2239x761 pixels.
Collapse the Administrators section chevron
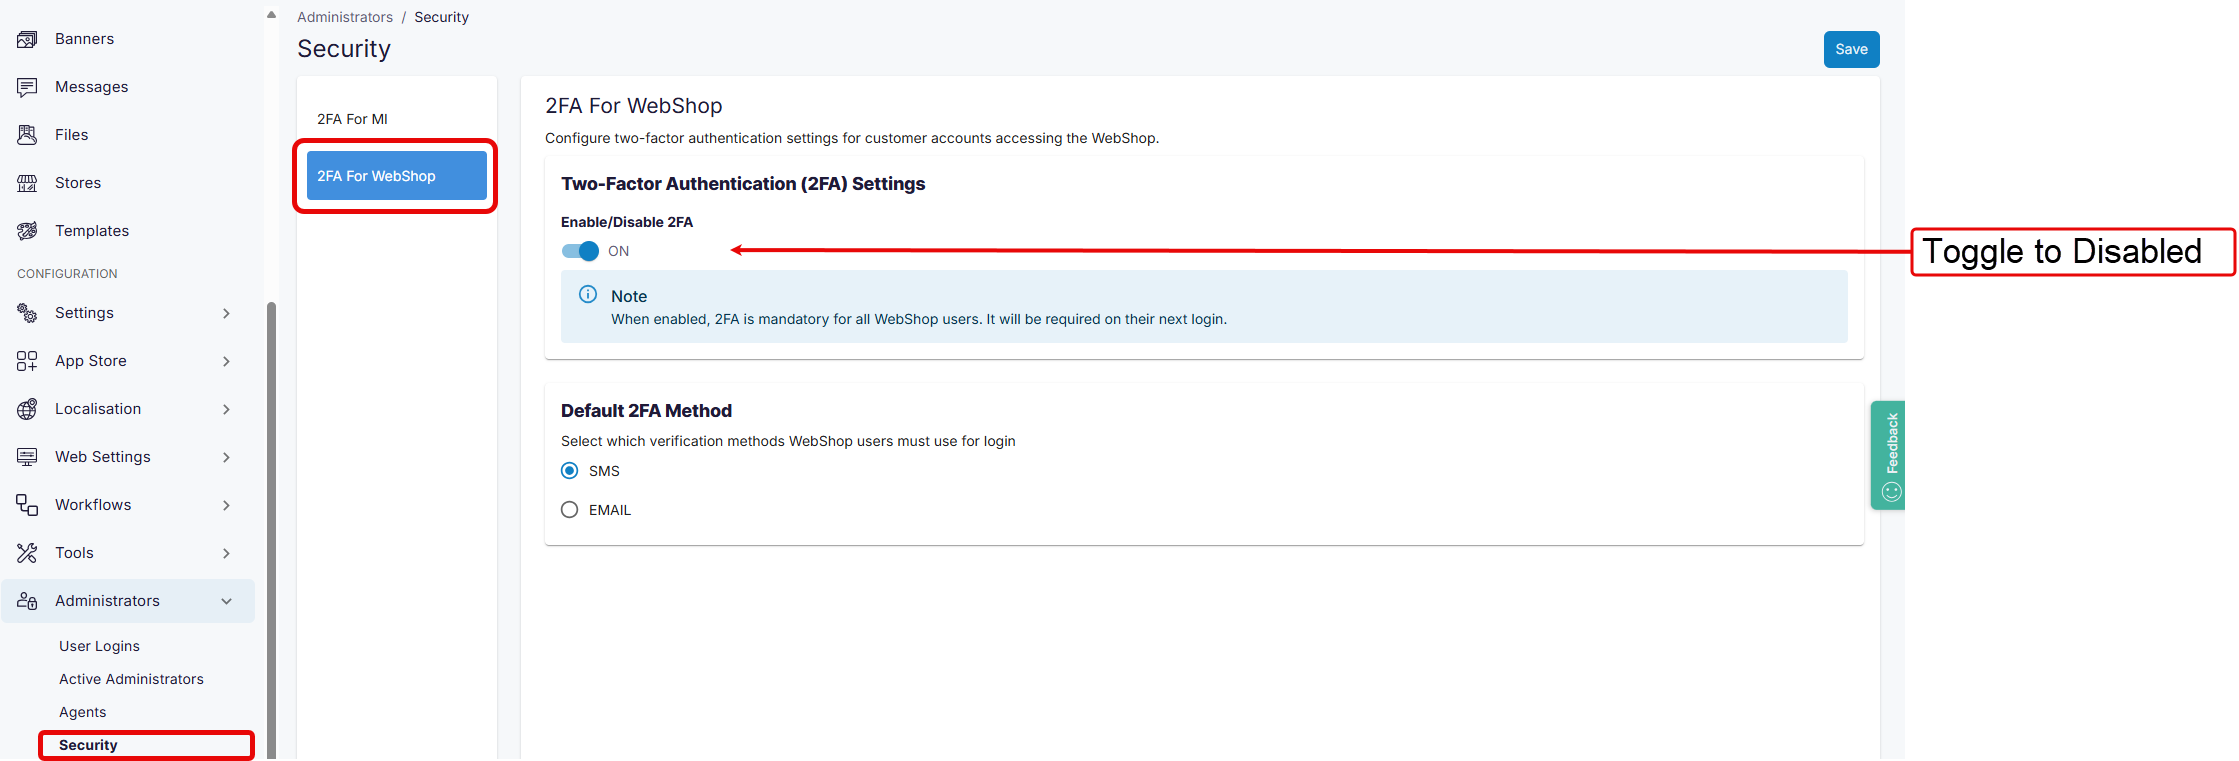pos(227,601)
